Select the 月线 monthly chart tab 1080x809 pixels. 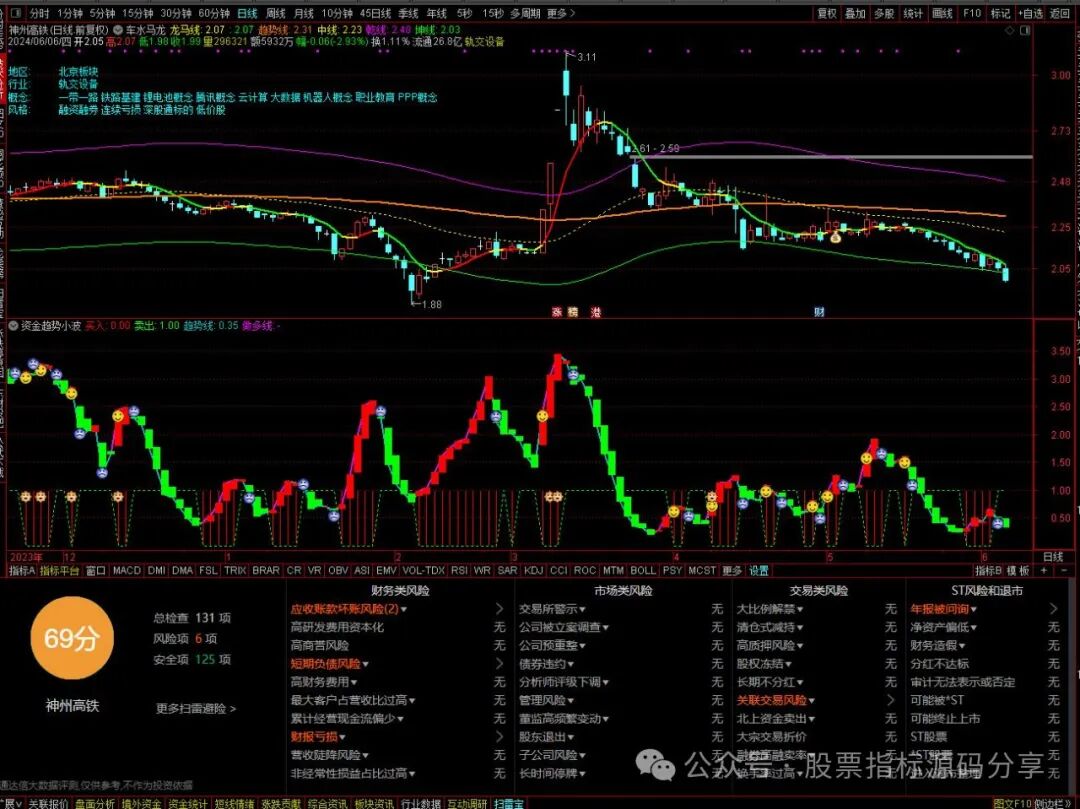304,13
